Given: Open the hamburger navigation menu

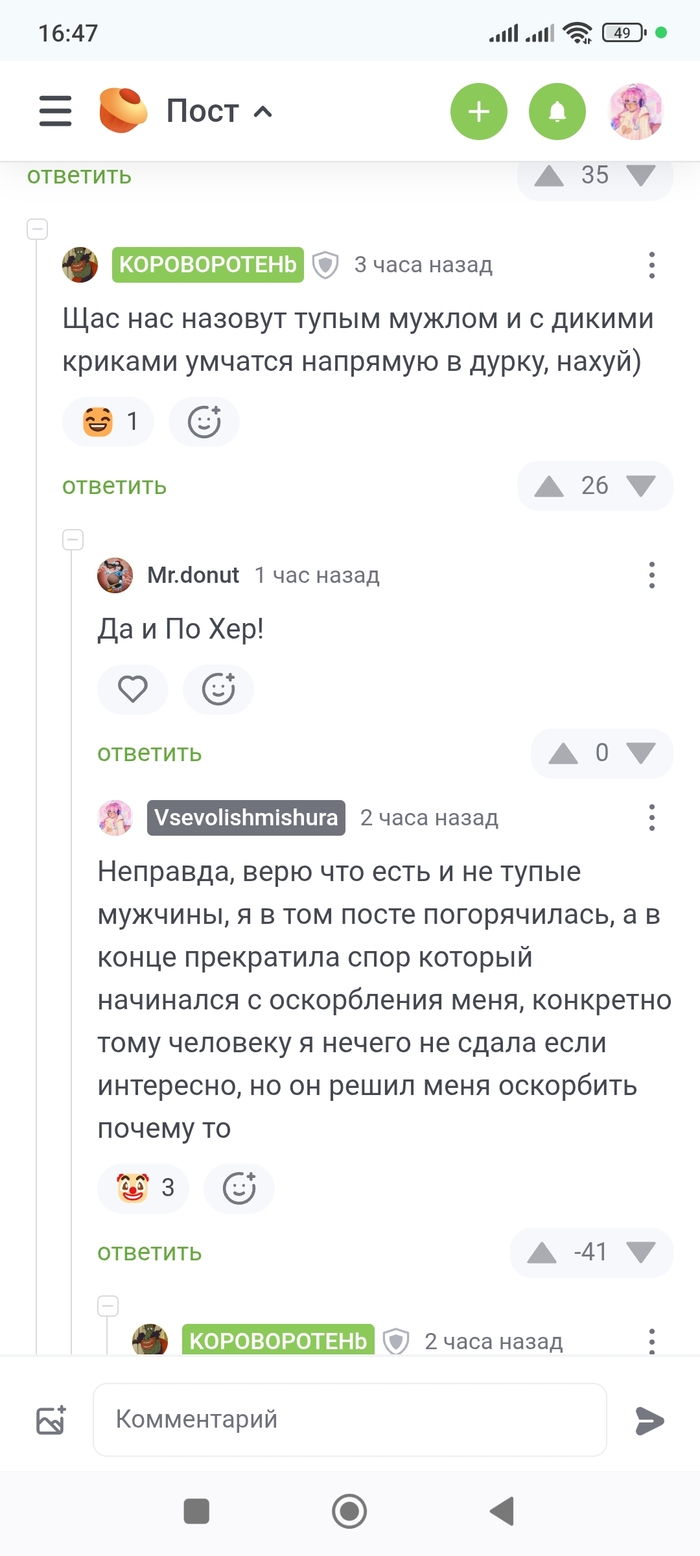Looking at the screenshot, I should point(56,111).
